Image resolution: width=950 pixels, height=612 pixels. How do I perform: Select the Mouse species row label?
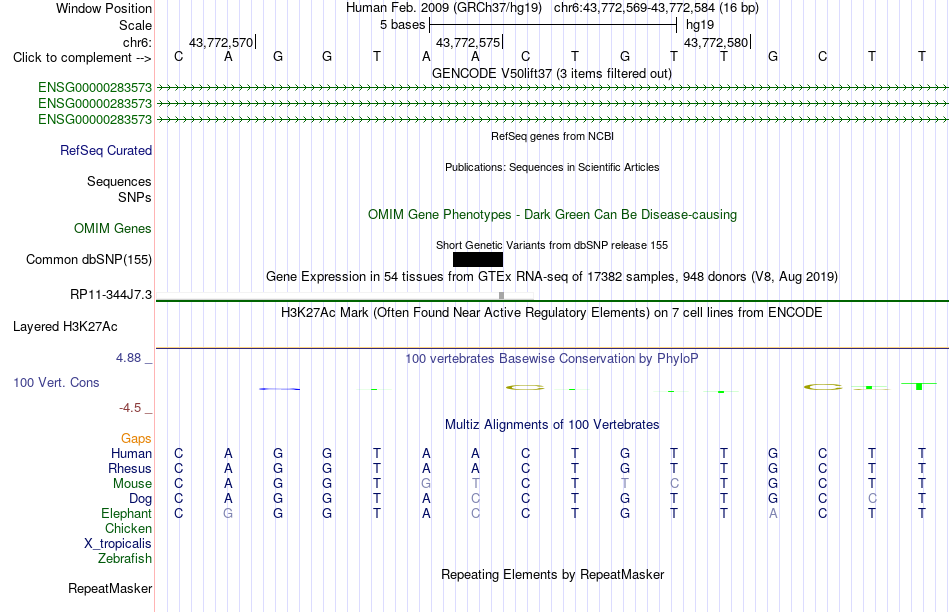click(x=132, y=484)
